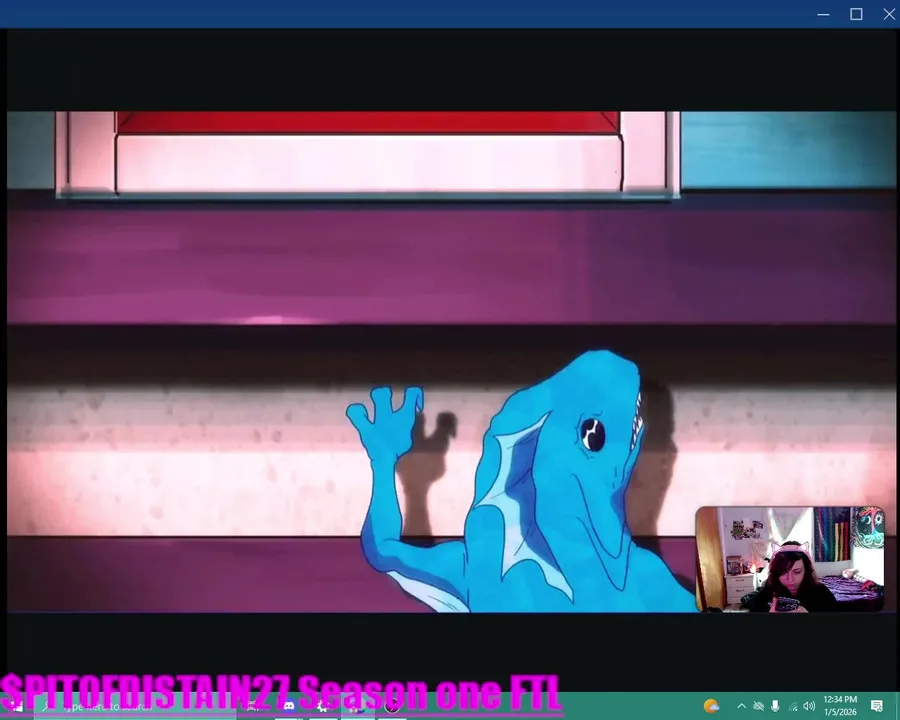This screenshot has width=900, height=720.
Task: Close the video player window
Action: pyautogui.click(x=888, y=14)
